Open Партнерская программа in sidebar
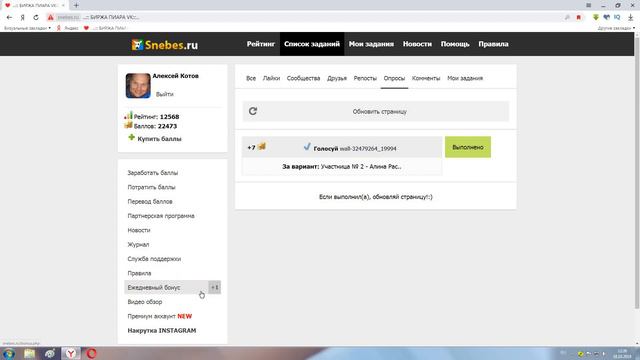 pos(161,216)
